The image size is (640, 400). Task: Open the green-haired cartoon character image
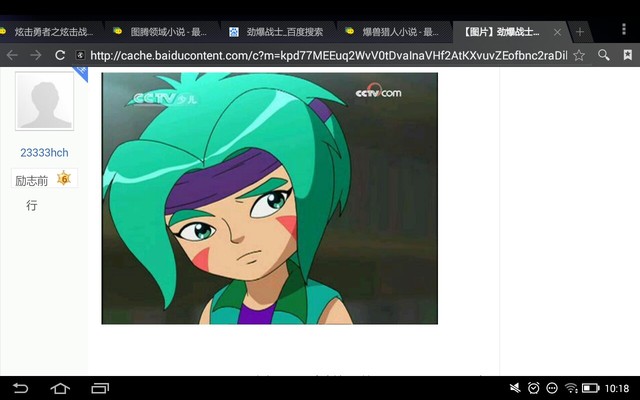(x=269, y=198)
